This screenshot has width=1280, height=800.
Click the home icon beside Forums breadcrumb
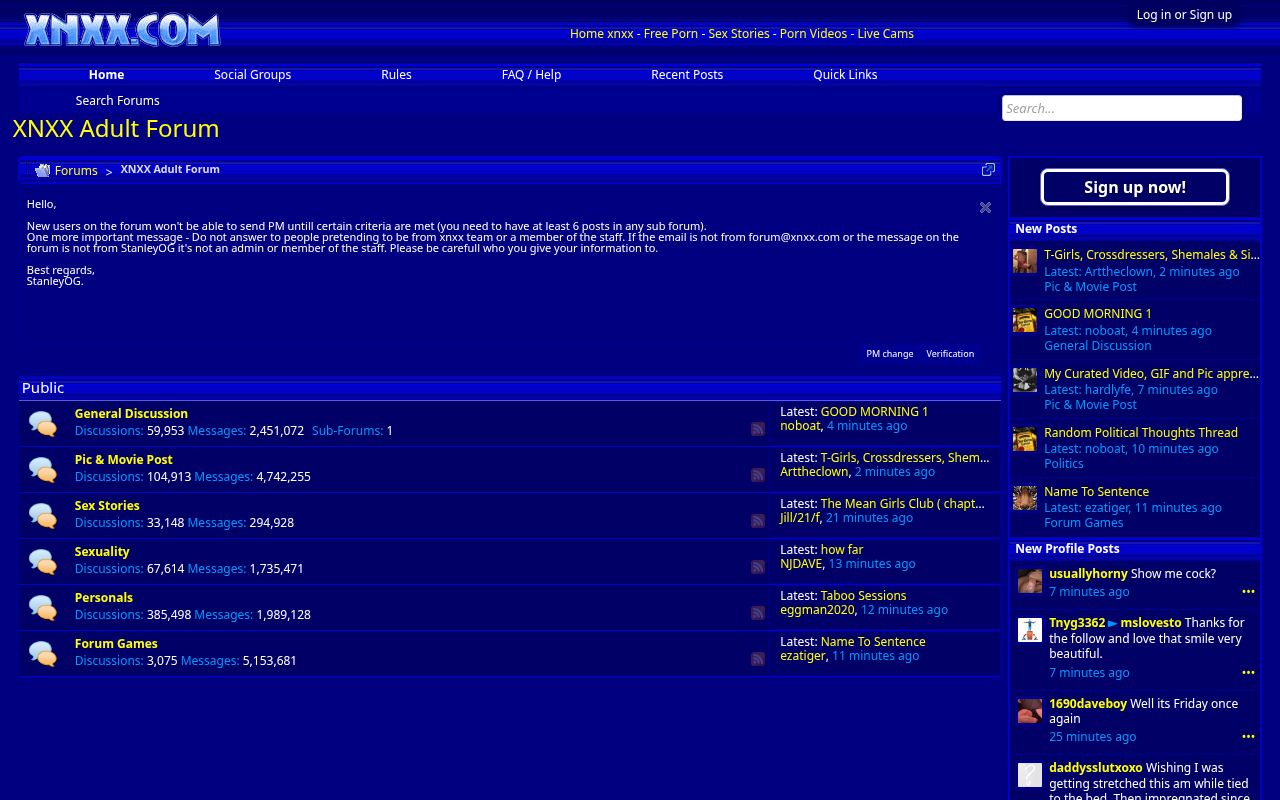42,171
